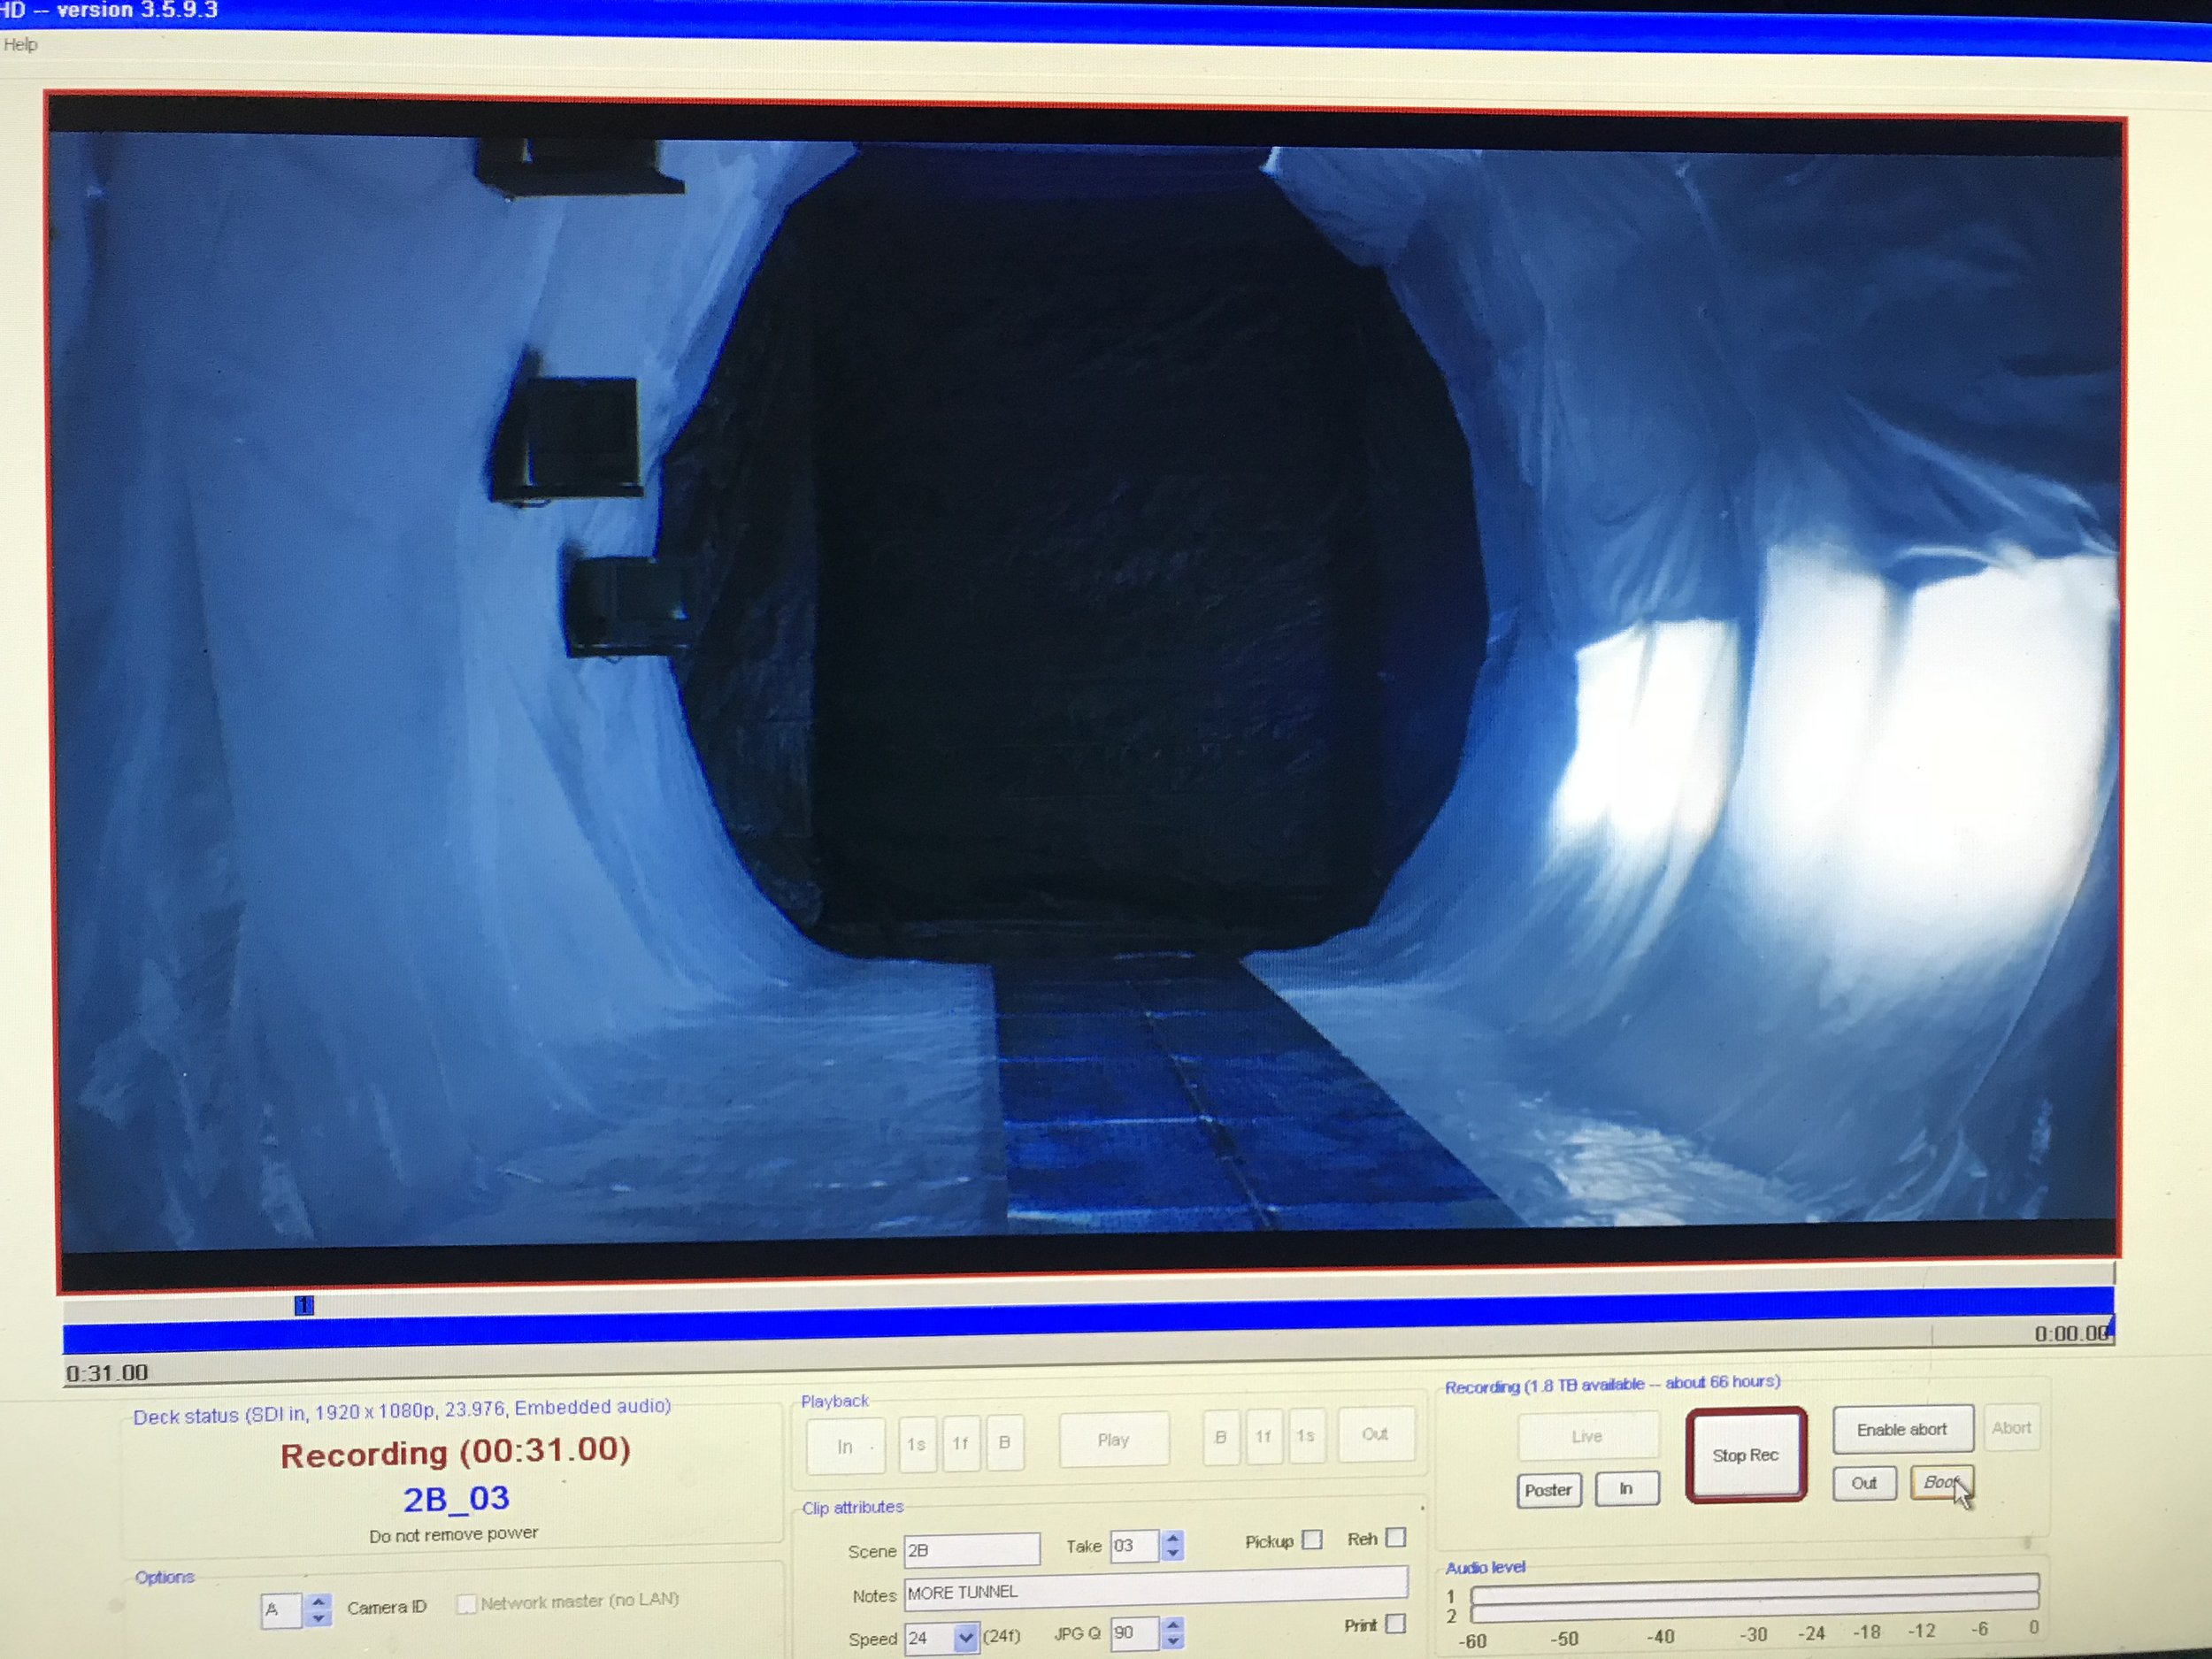Click the Scene input field

[x=971, y=1550]
